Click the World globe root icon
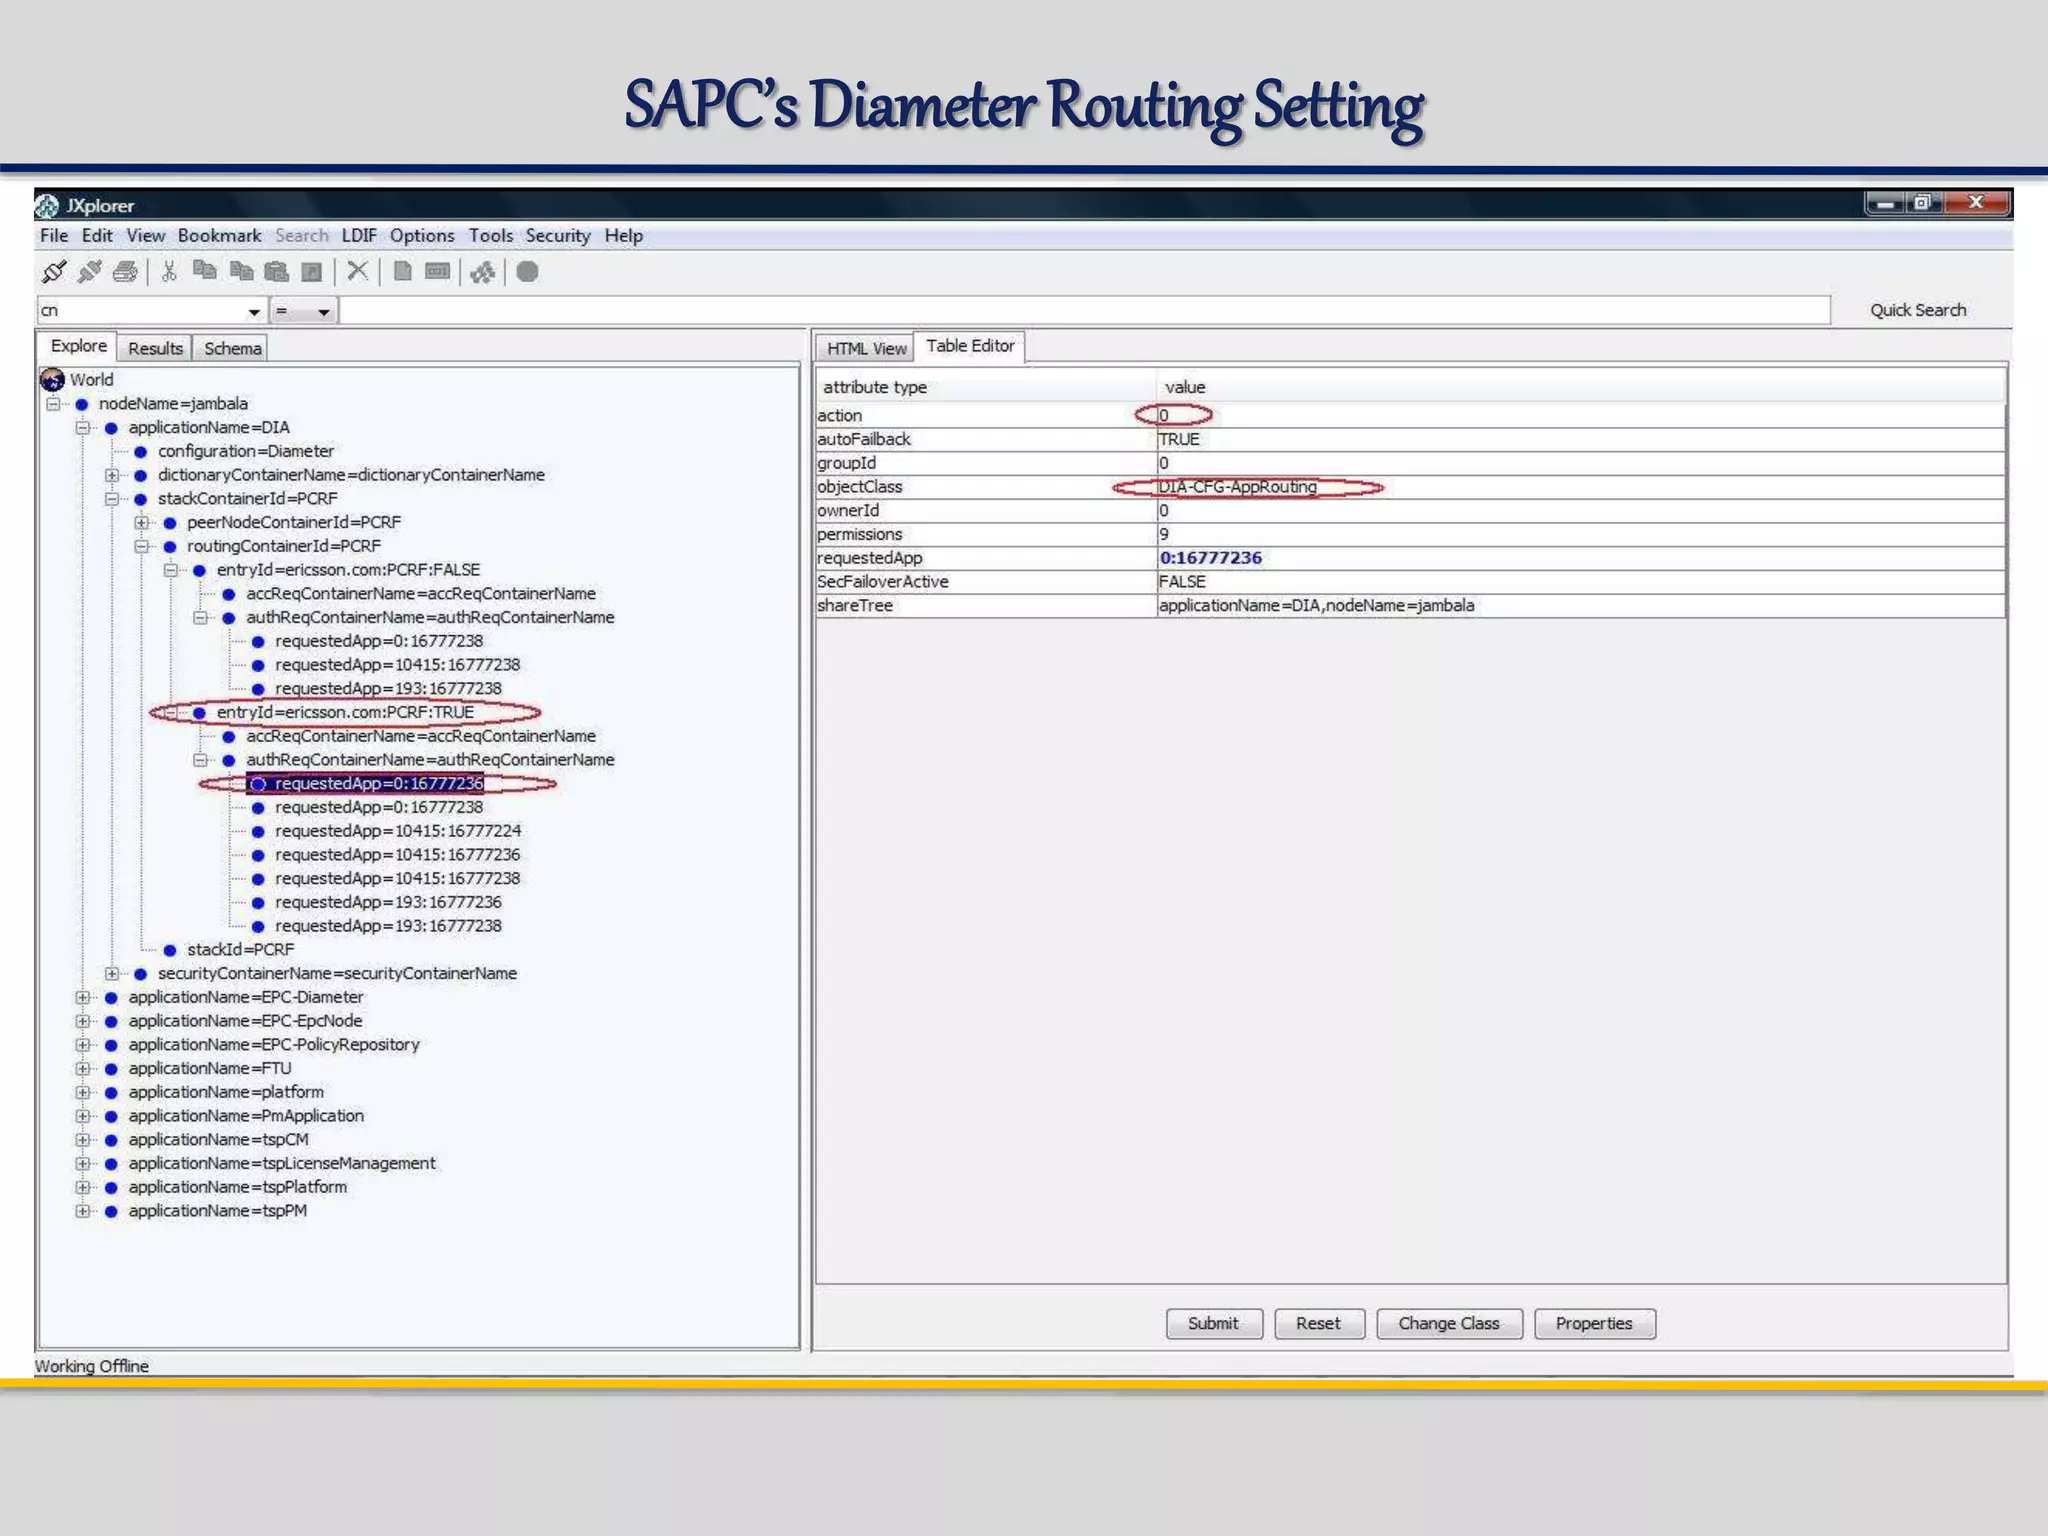 click(x=52, y=380)
